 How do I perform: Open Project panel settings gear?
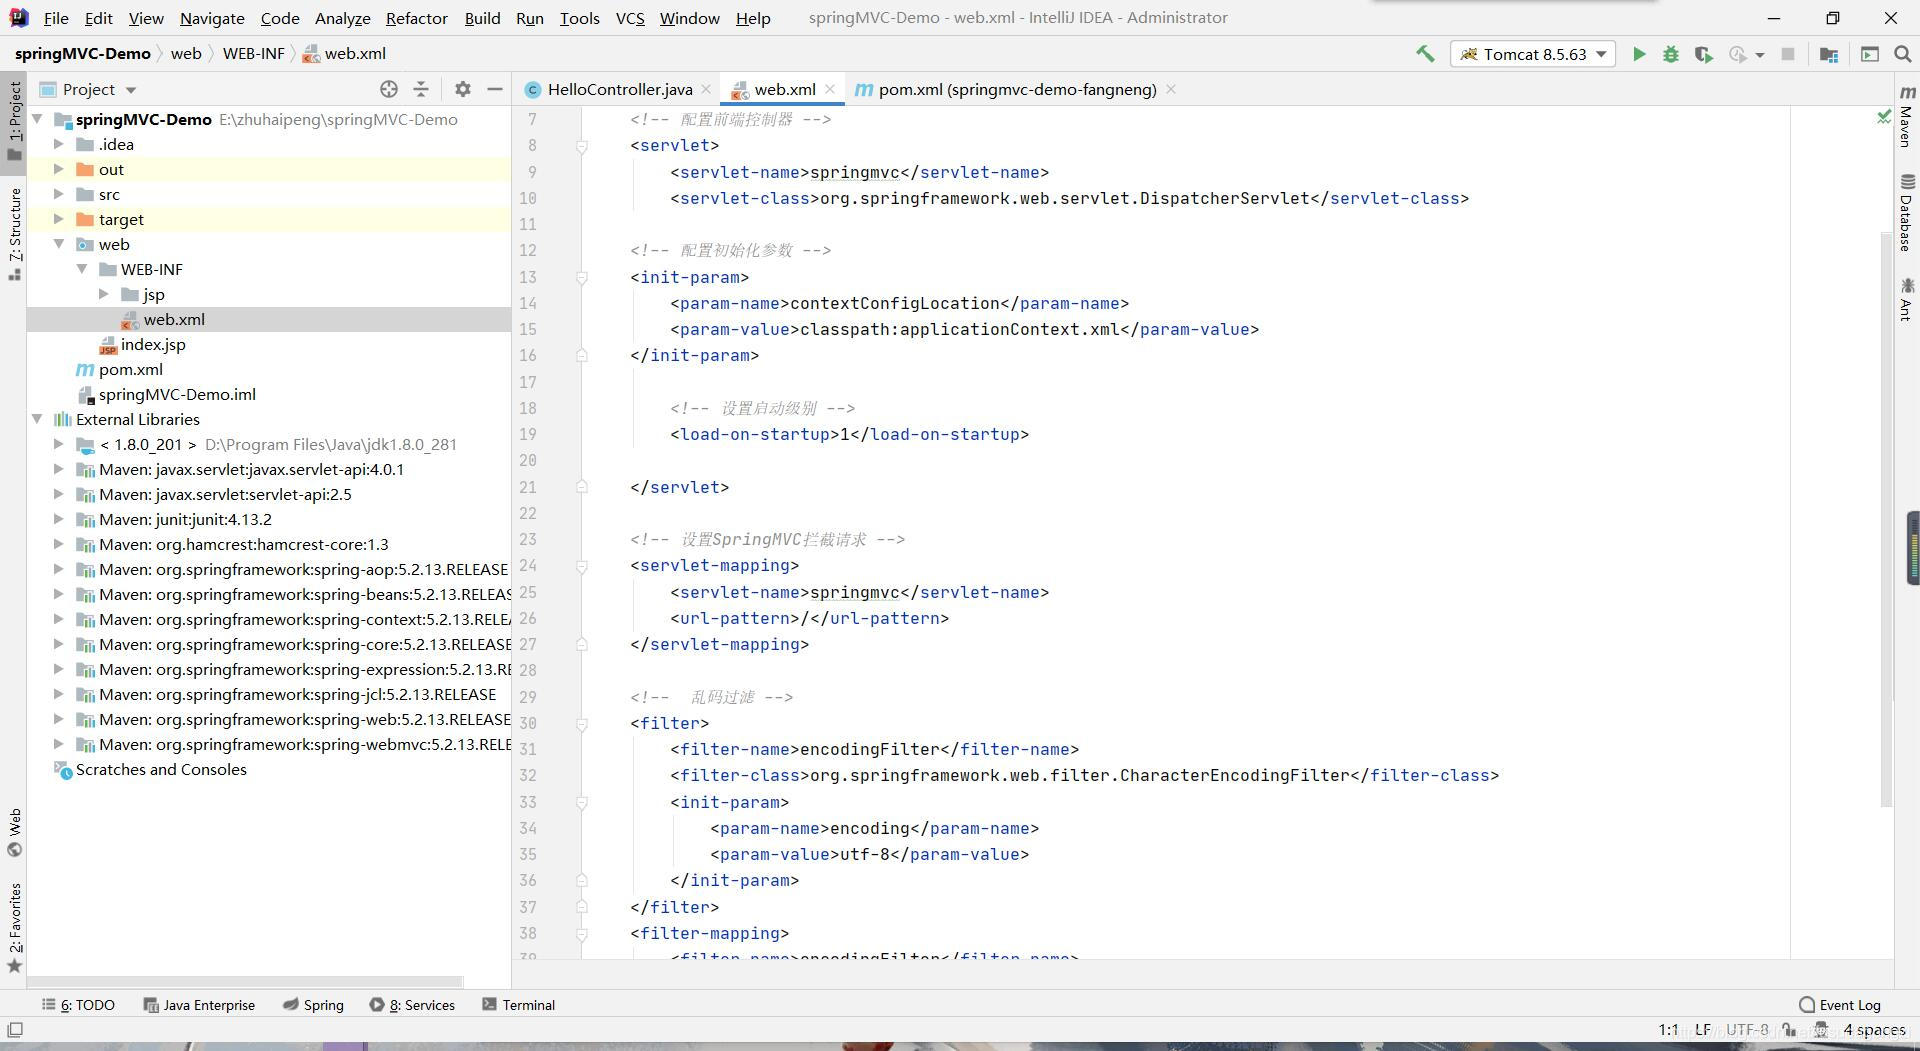pyautogui.click(x=462, y=89)
